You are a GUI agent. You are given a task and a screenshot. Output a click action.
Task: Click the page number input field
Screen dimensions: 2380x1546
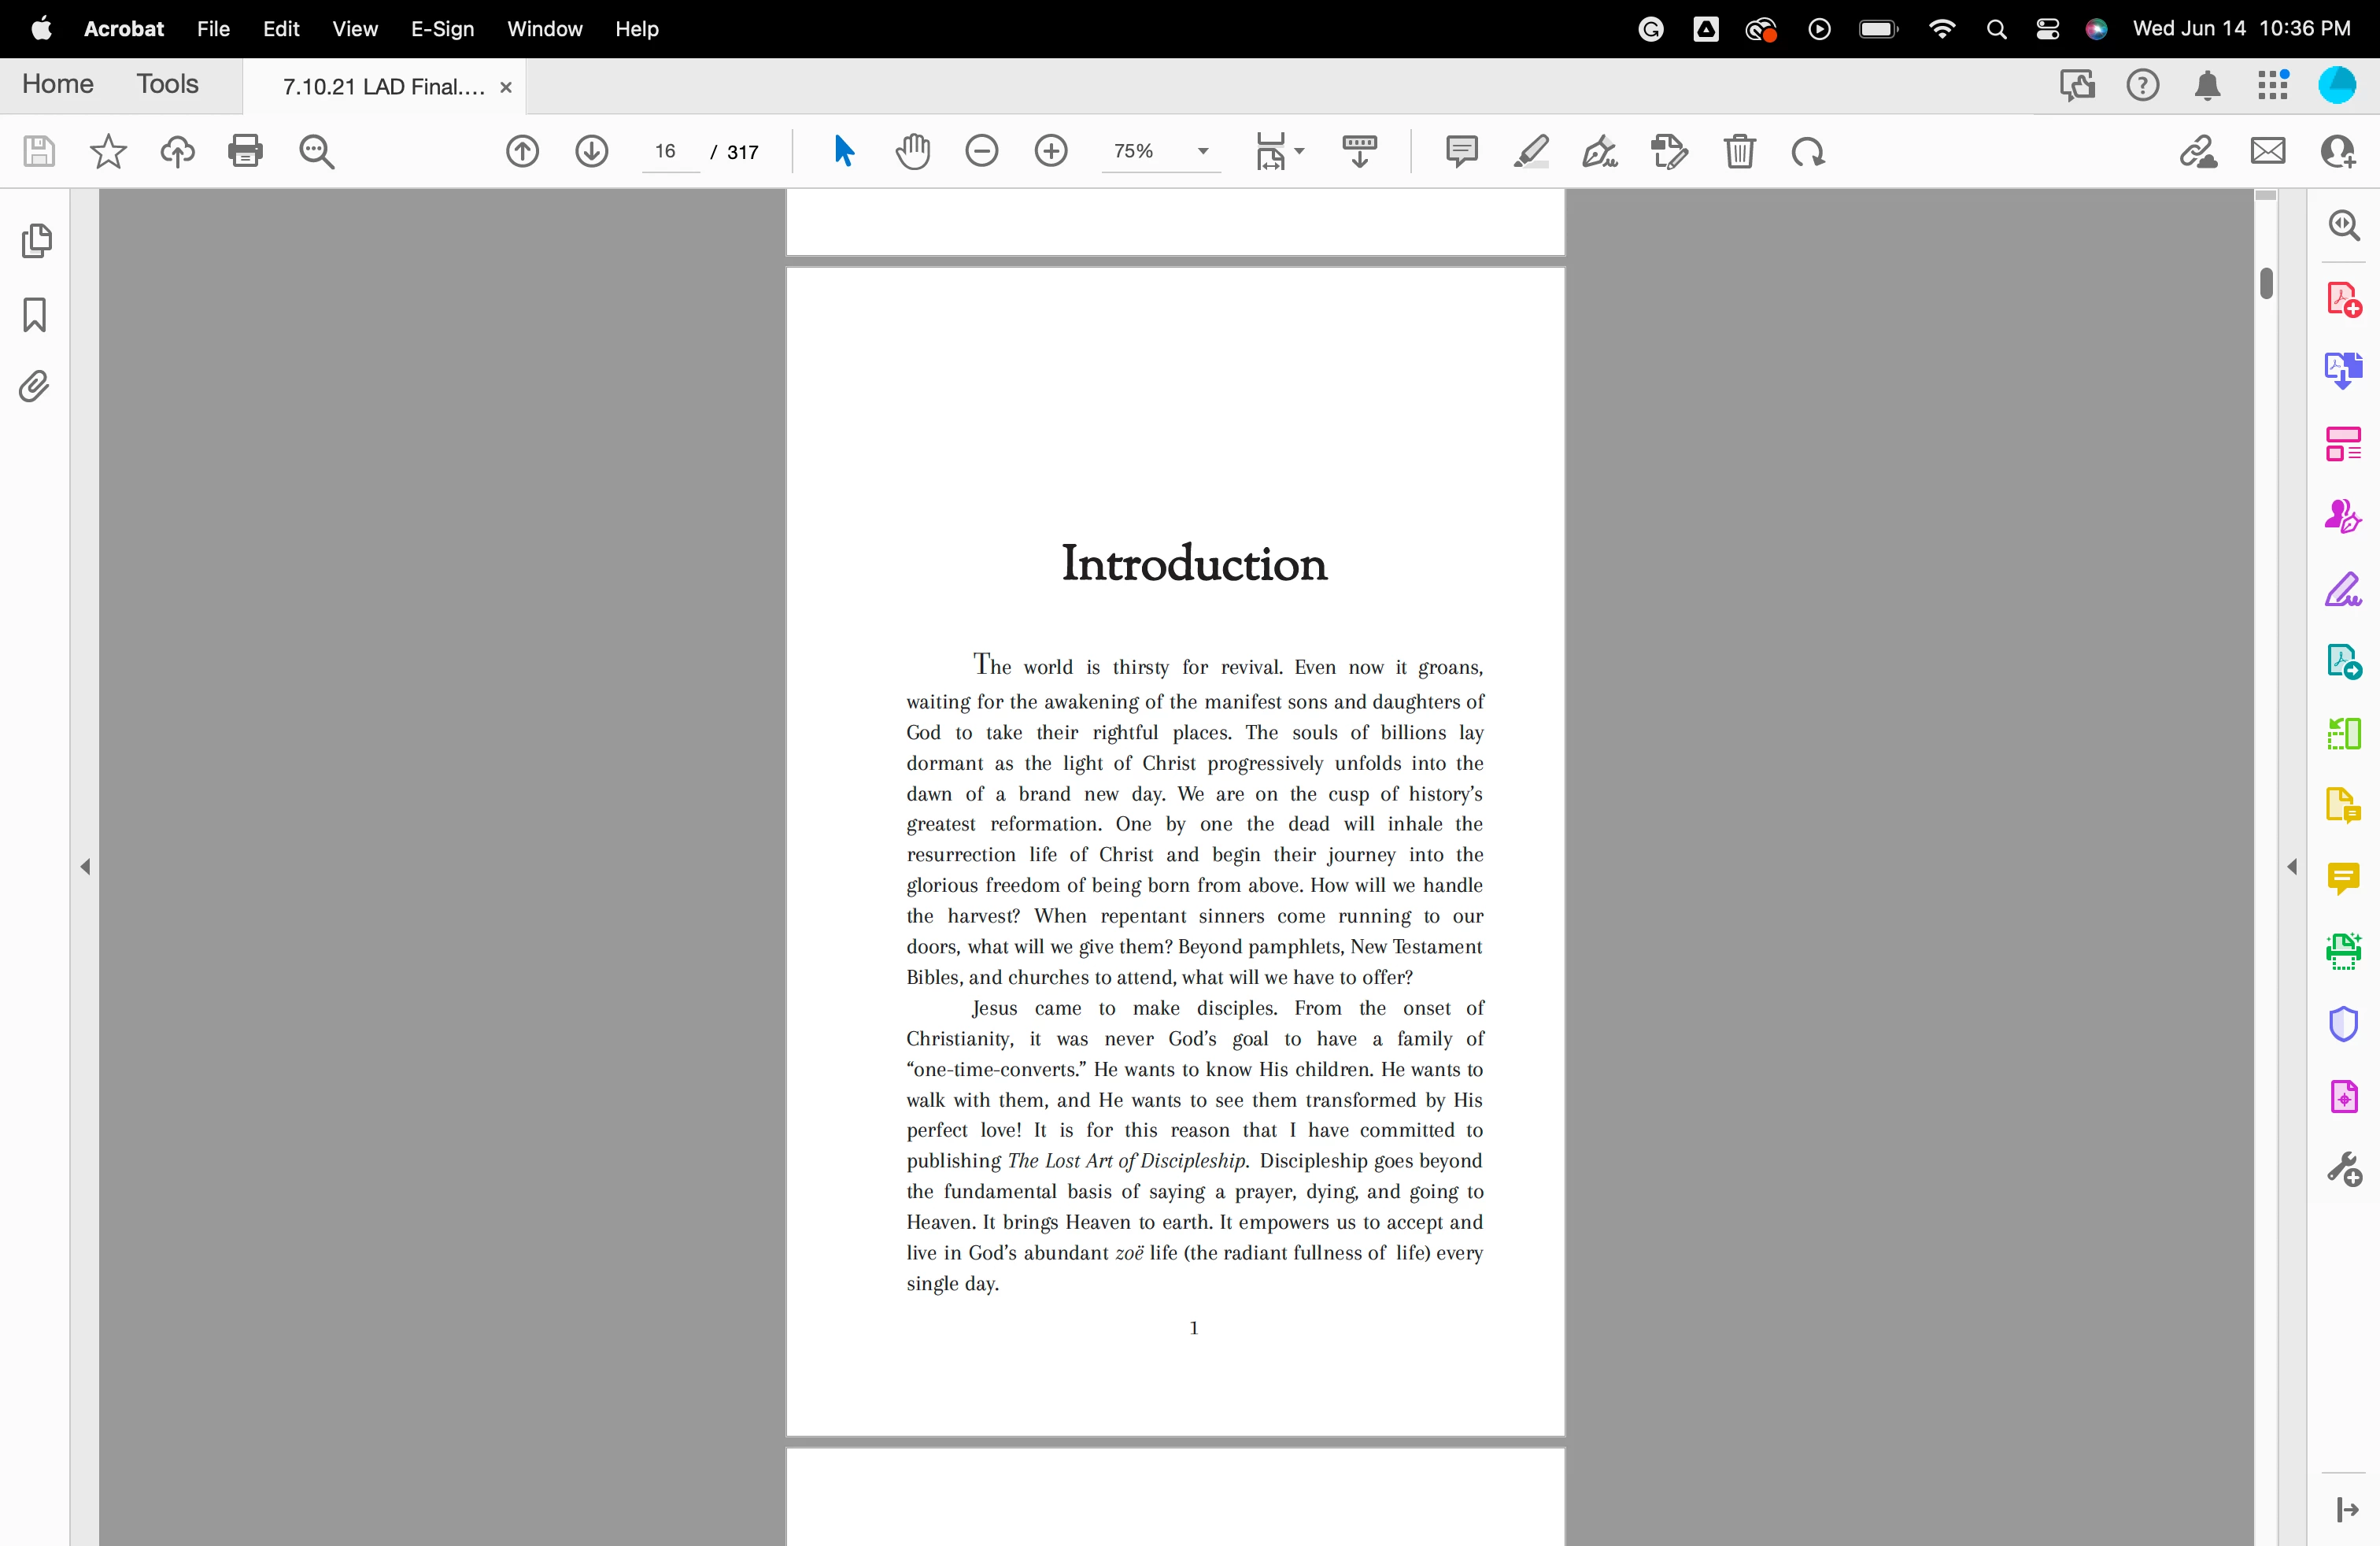(667, 152)
